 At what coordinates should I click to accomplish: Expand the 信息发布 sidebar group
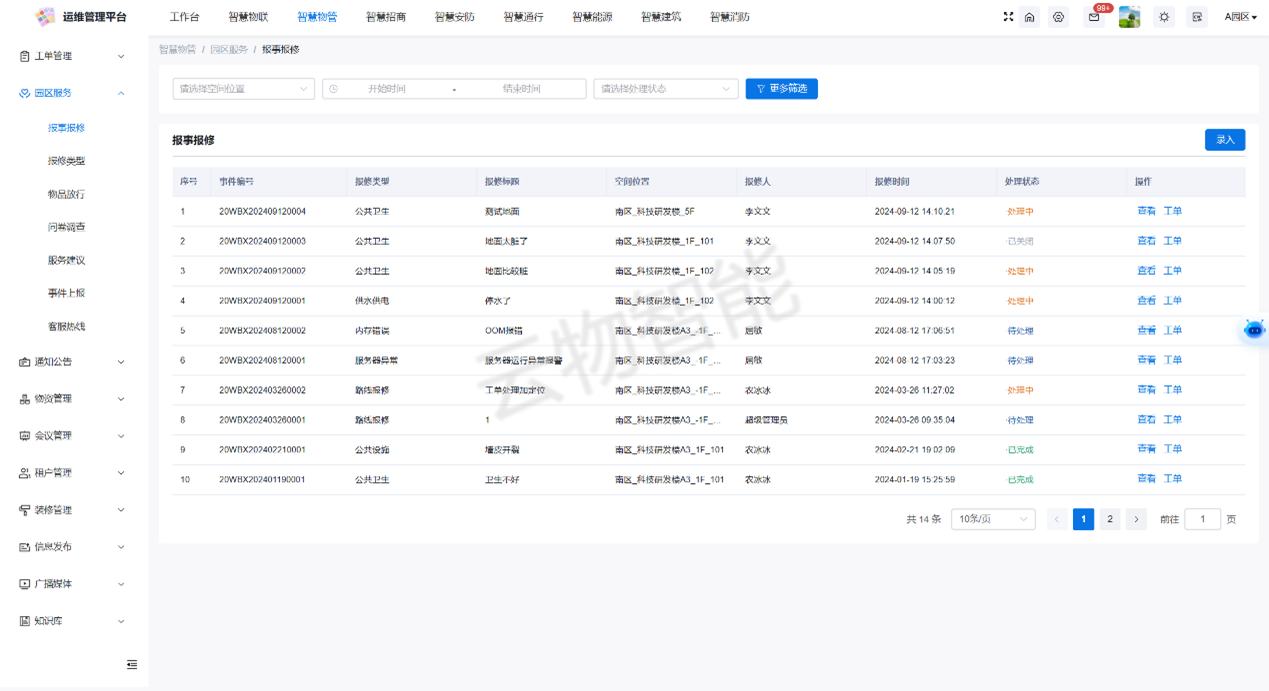pos(74,547)
